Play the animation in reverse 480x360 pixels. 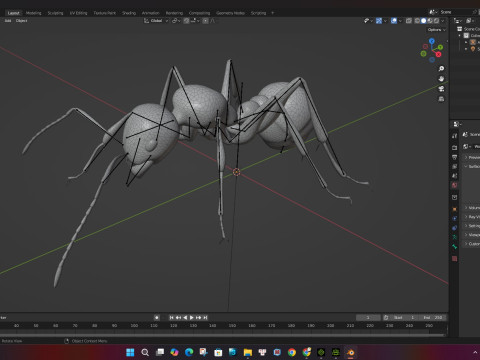point(185,318)
